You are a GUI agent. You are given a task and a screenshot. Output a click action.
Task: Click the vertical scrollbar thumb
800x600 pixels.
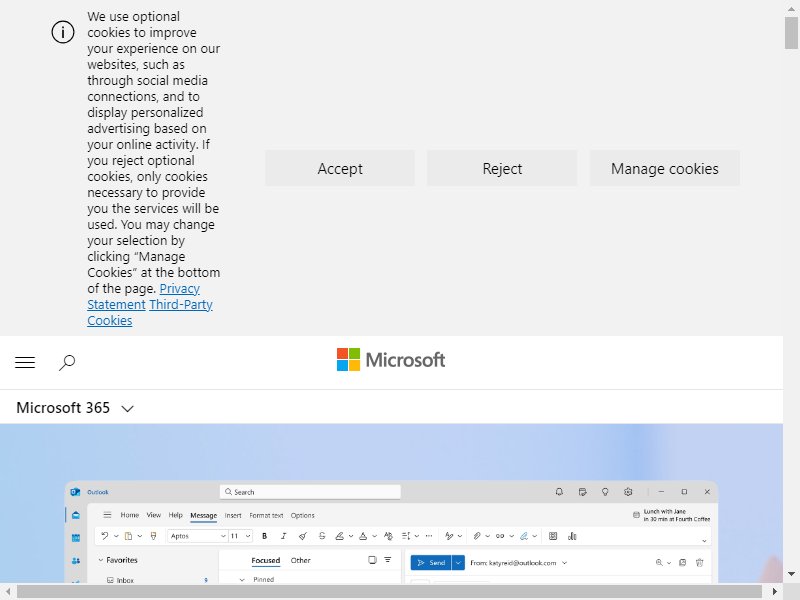click(791, 33)
